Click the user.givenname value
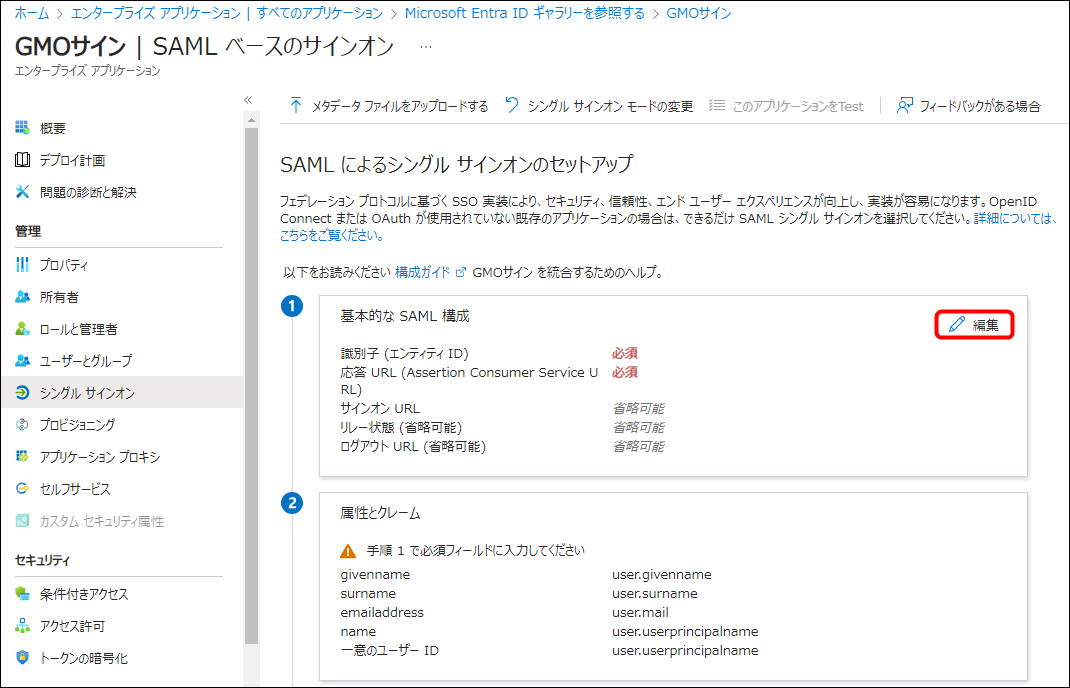This screenshot has width=1070, height=688. pyautogui.click(x=662, y=575)
